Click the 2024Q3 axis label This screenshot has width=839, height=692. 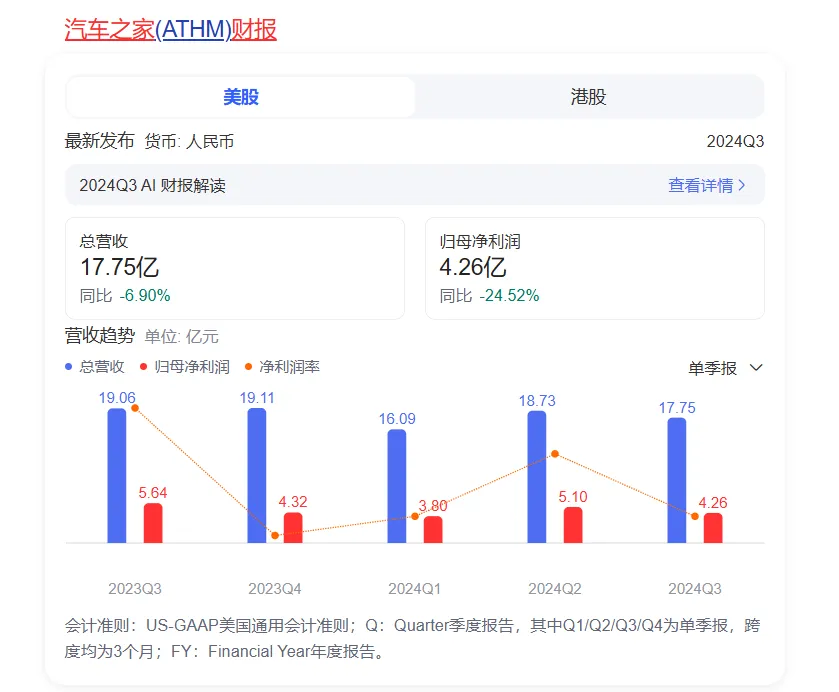point(695,589)
